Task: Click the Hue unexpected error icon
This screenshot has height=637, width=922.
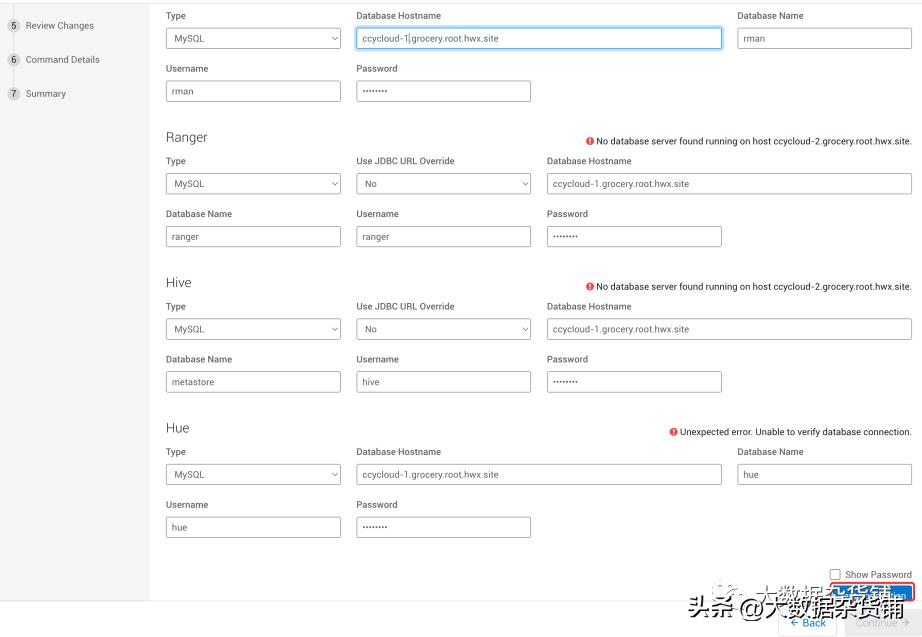Action: [674, 432]
